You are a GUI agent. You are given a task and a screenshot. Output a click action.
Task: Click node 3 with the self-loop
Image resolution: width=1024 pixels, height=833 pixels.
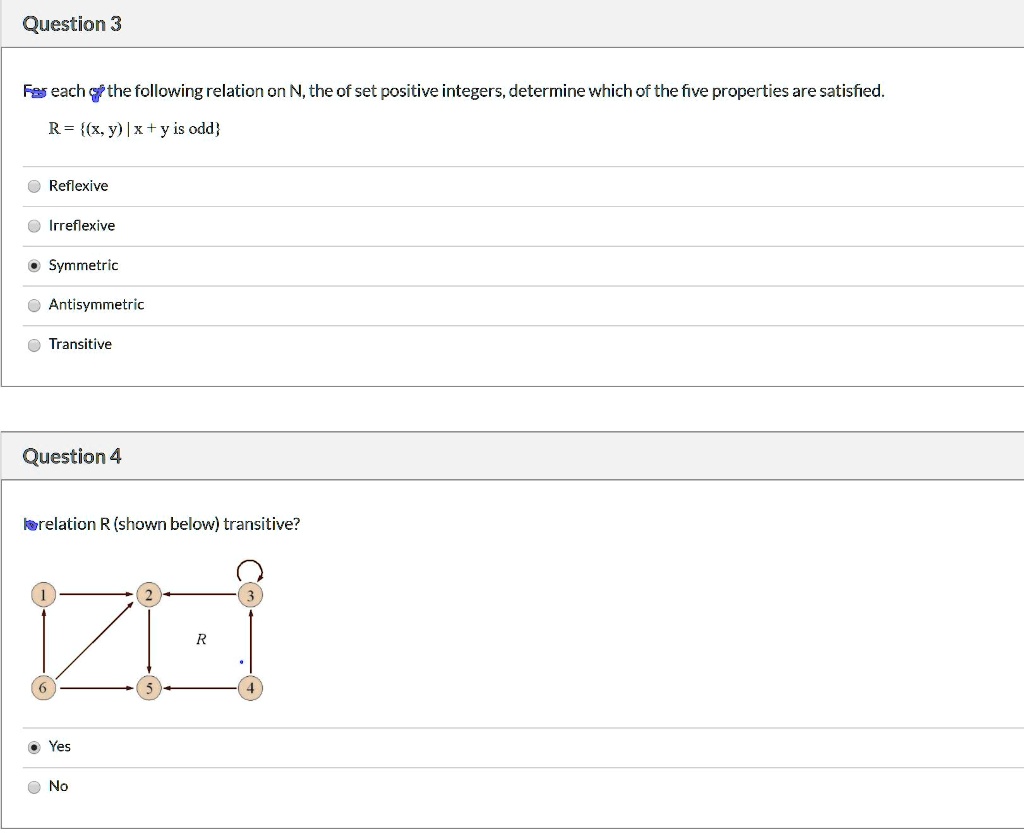pos(250,593)
